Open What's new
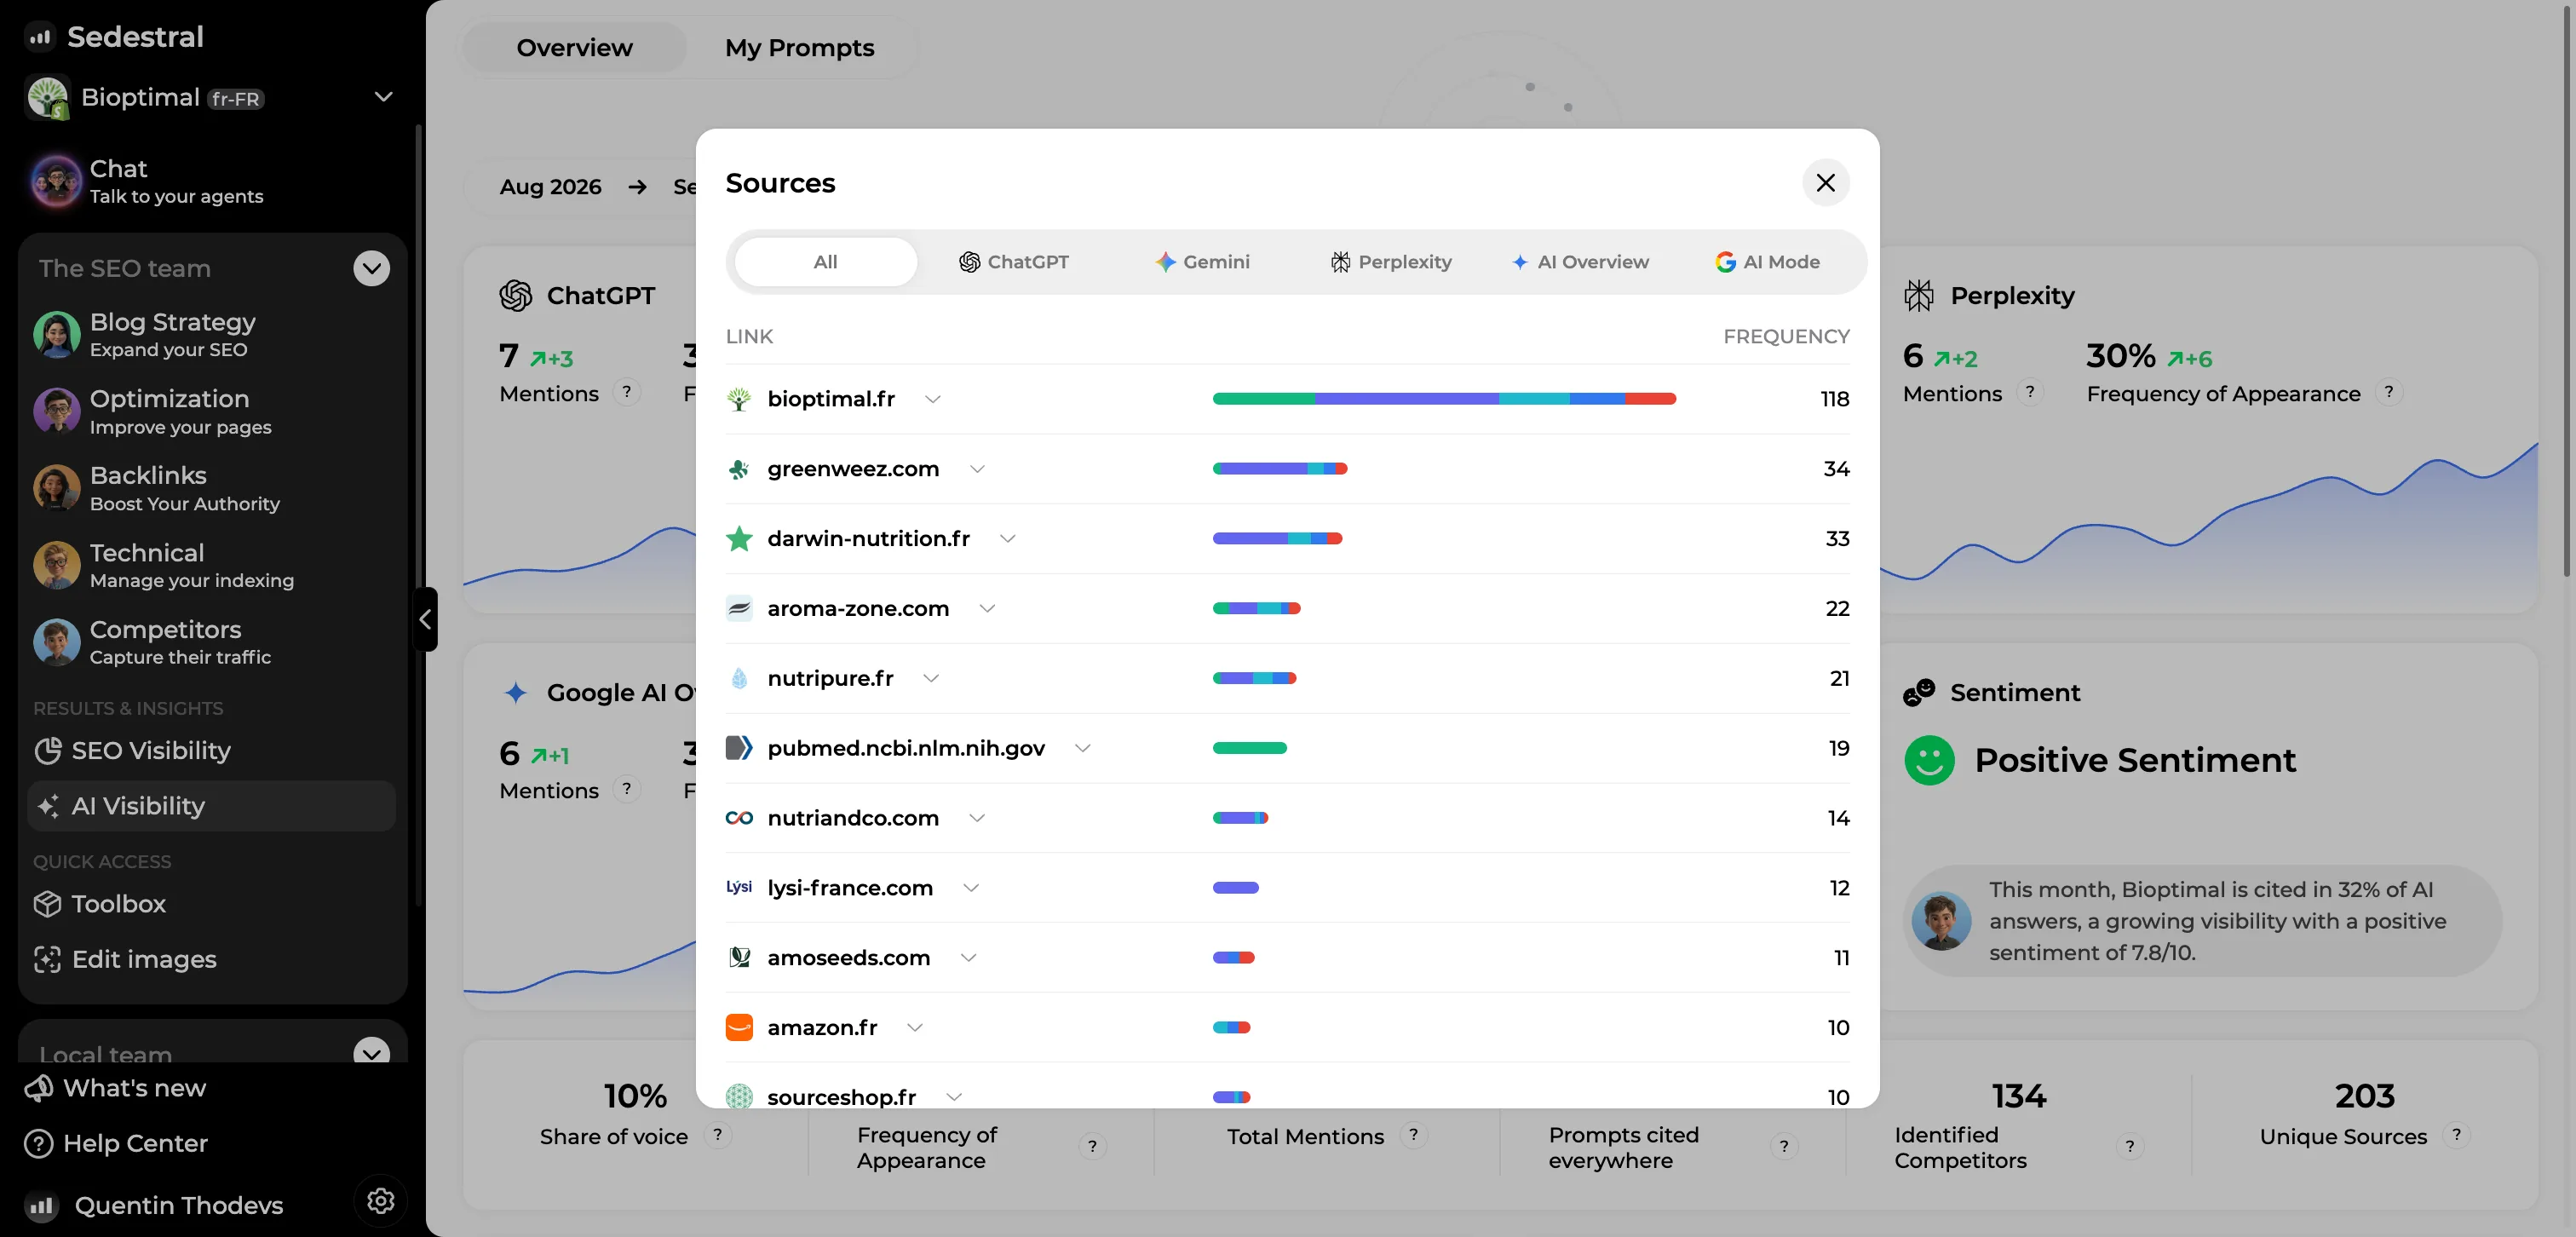This screenshot has width=2576, height=1237. 115,1088
